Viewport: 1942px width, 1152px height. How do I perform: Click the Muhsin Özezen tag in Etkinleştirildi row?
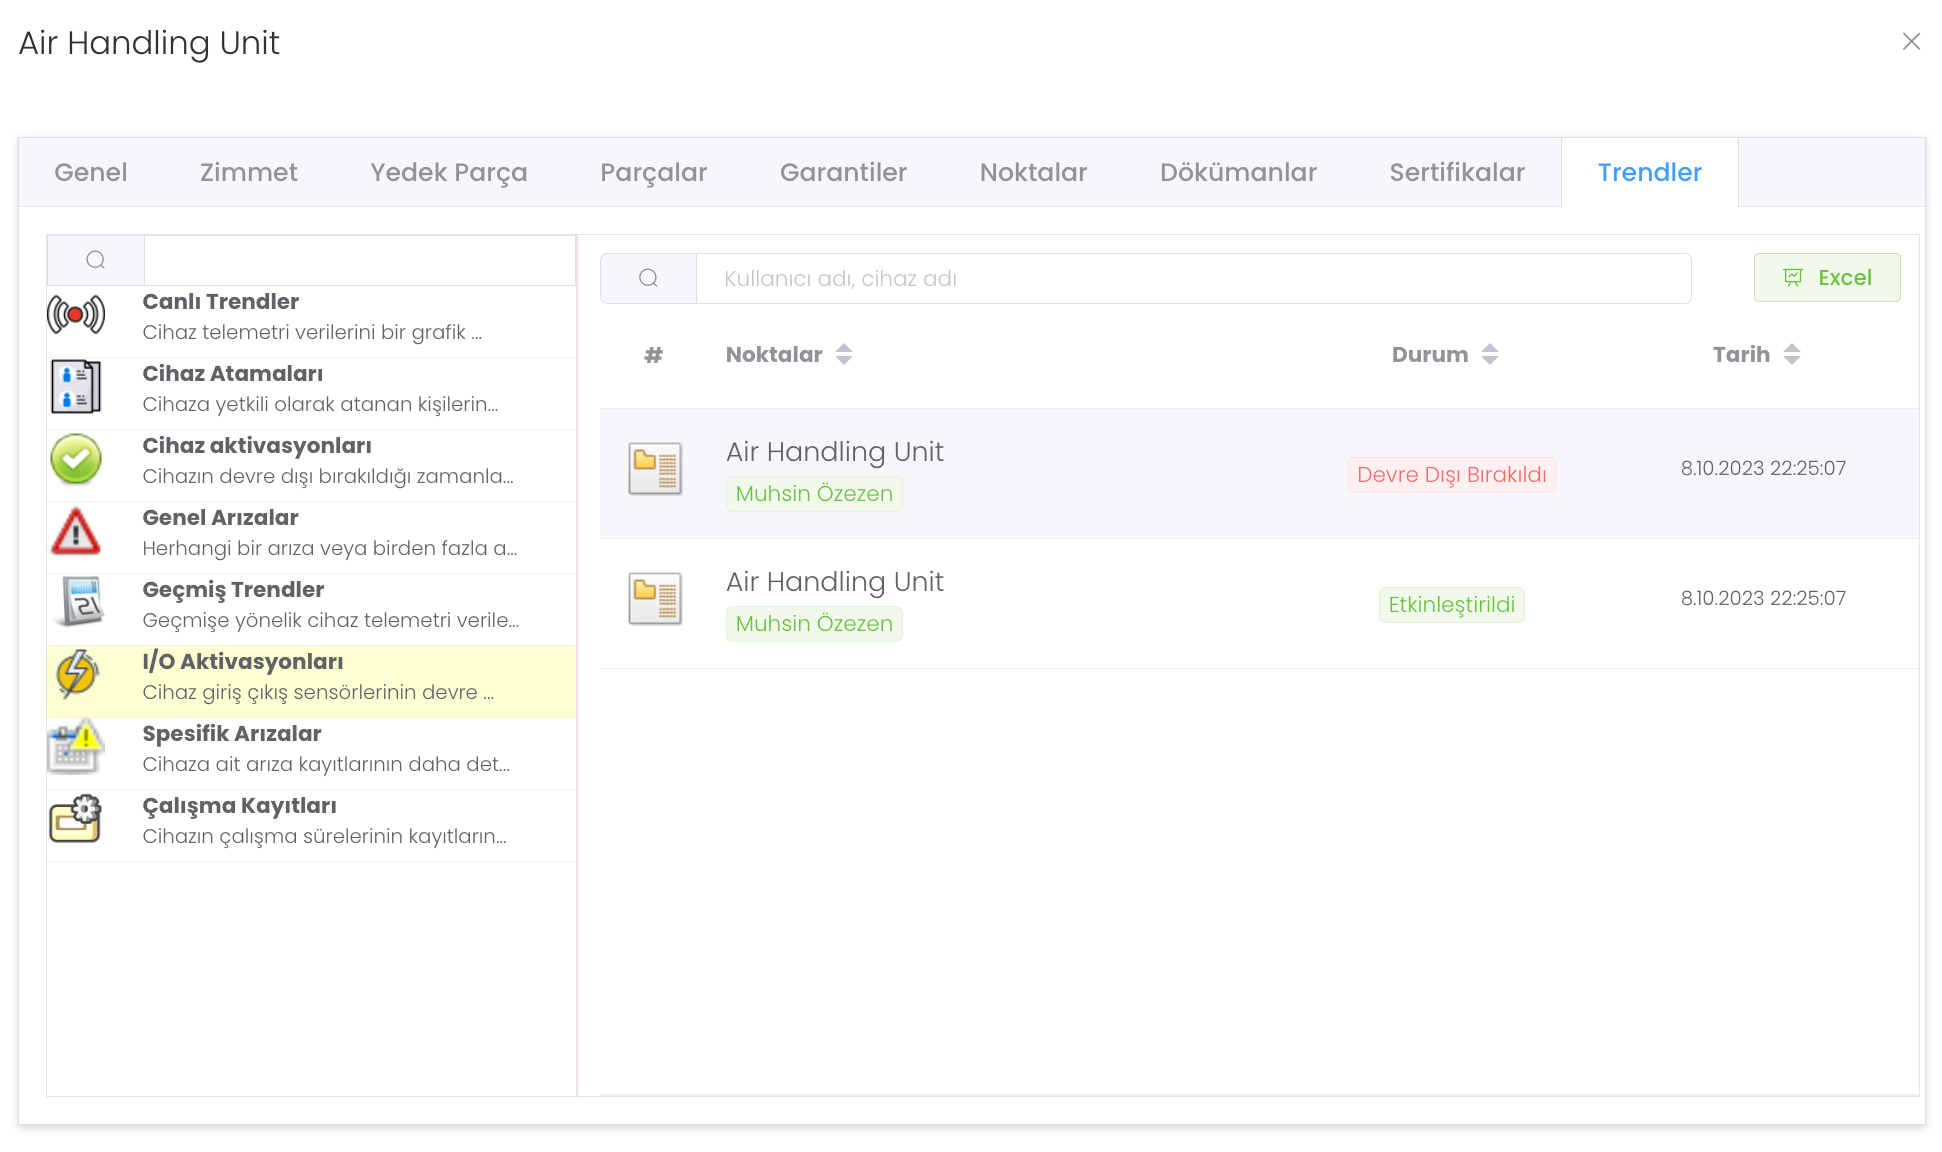(814, 624)
